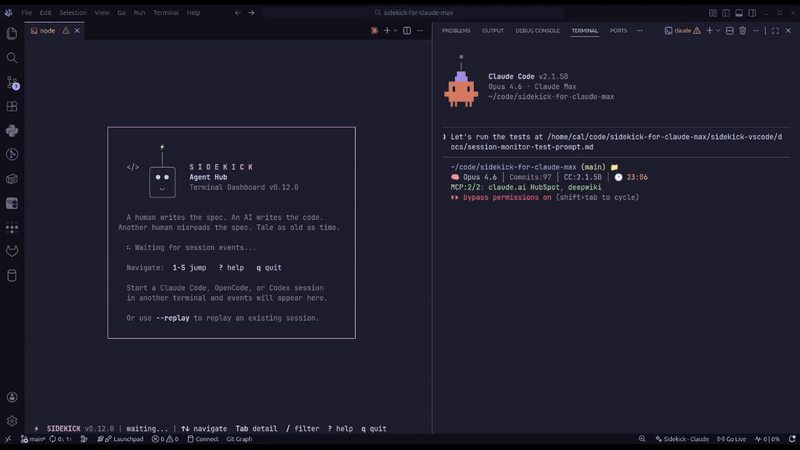Viewport: 800px width, 450px height.
Task: Click the main branch in status bar
Action: tap(33, 439)
